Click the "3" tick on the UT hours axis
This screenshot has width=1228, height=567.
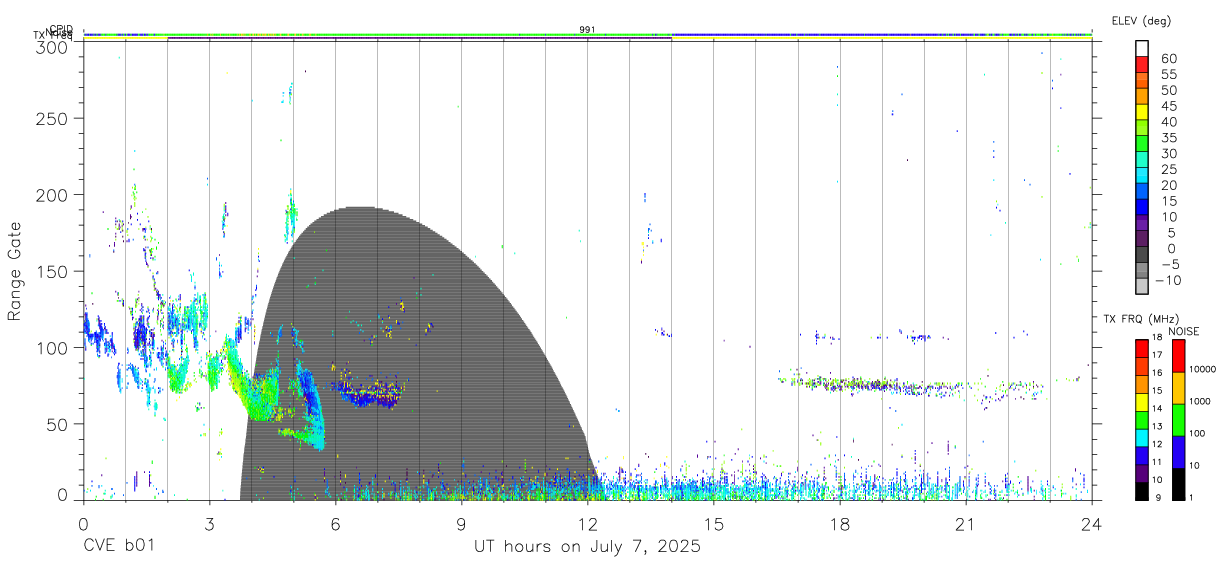click(209, 524)
